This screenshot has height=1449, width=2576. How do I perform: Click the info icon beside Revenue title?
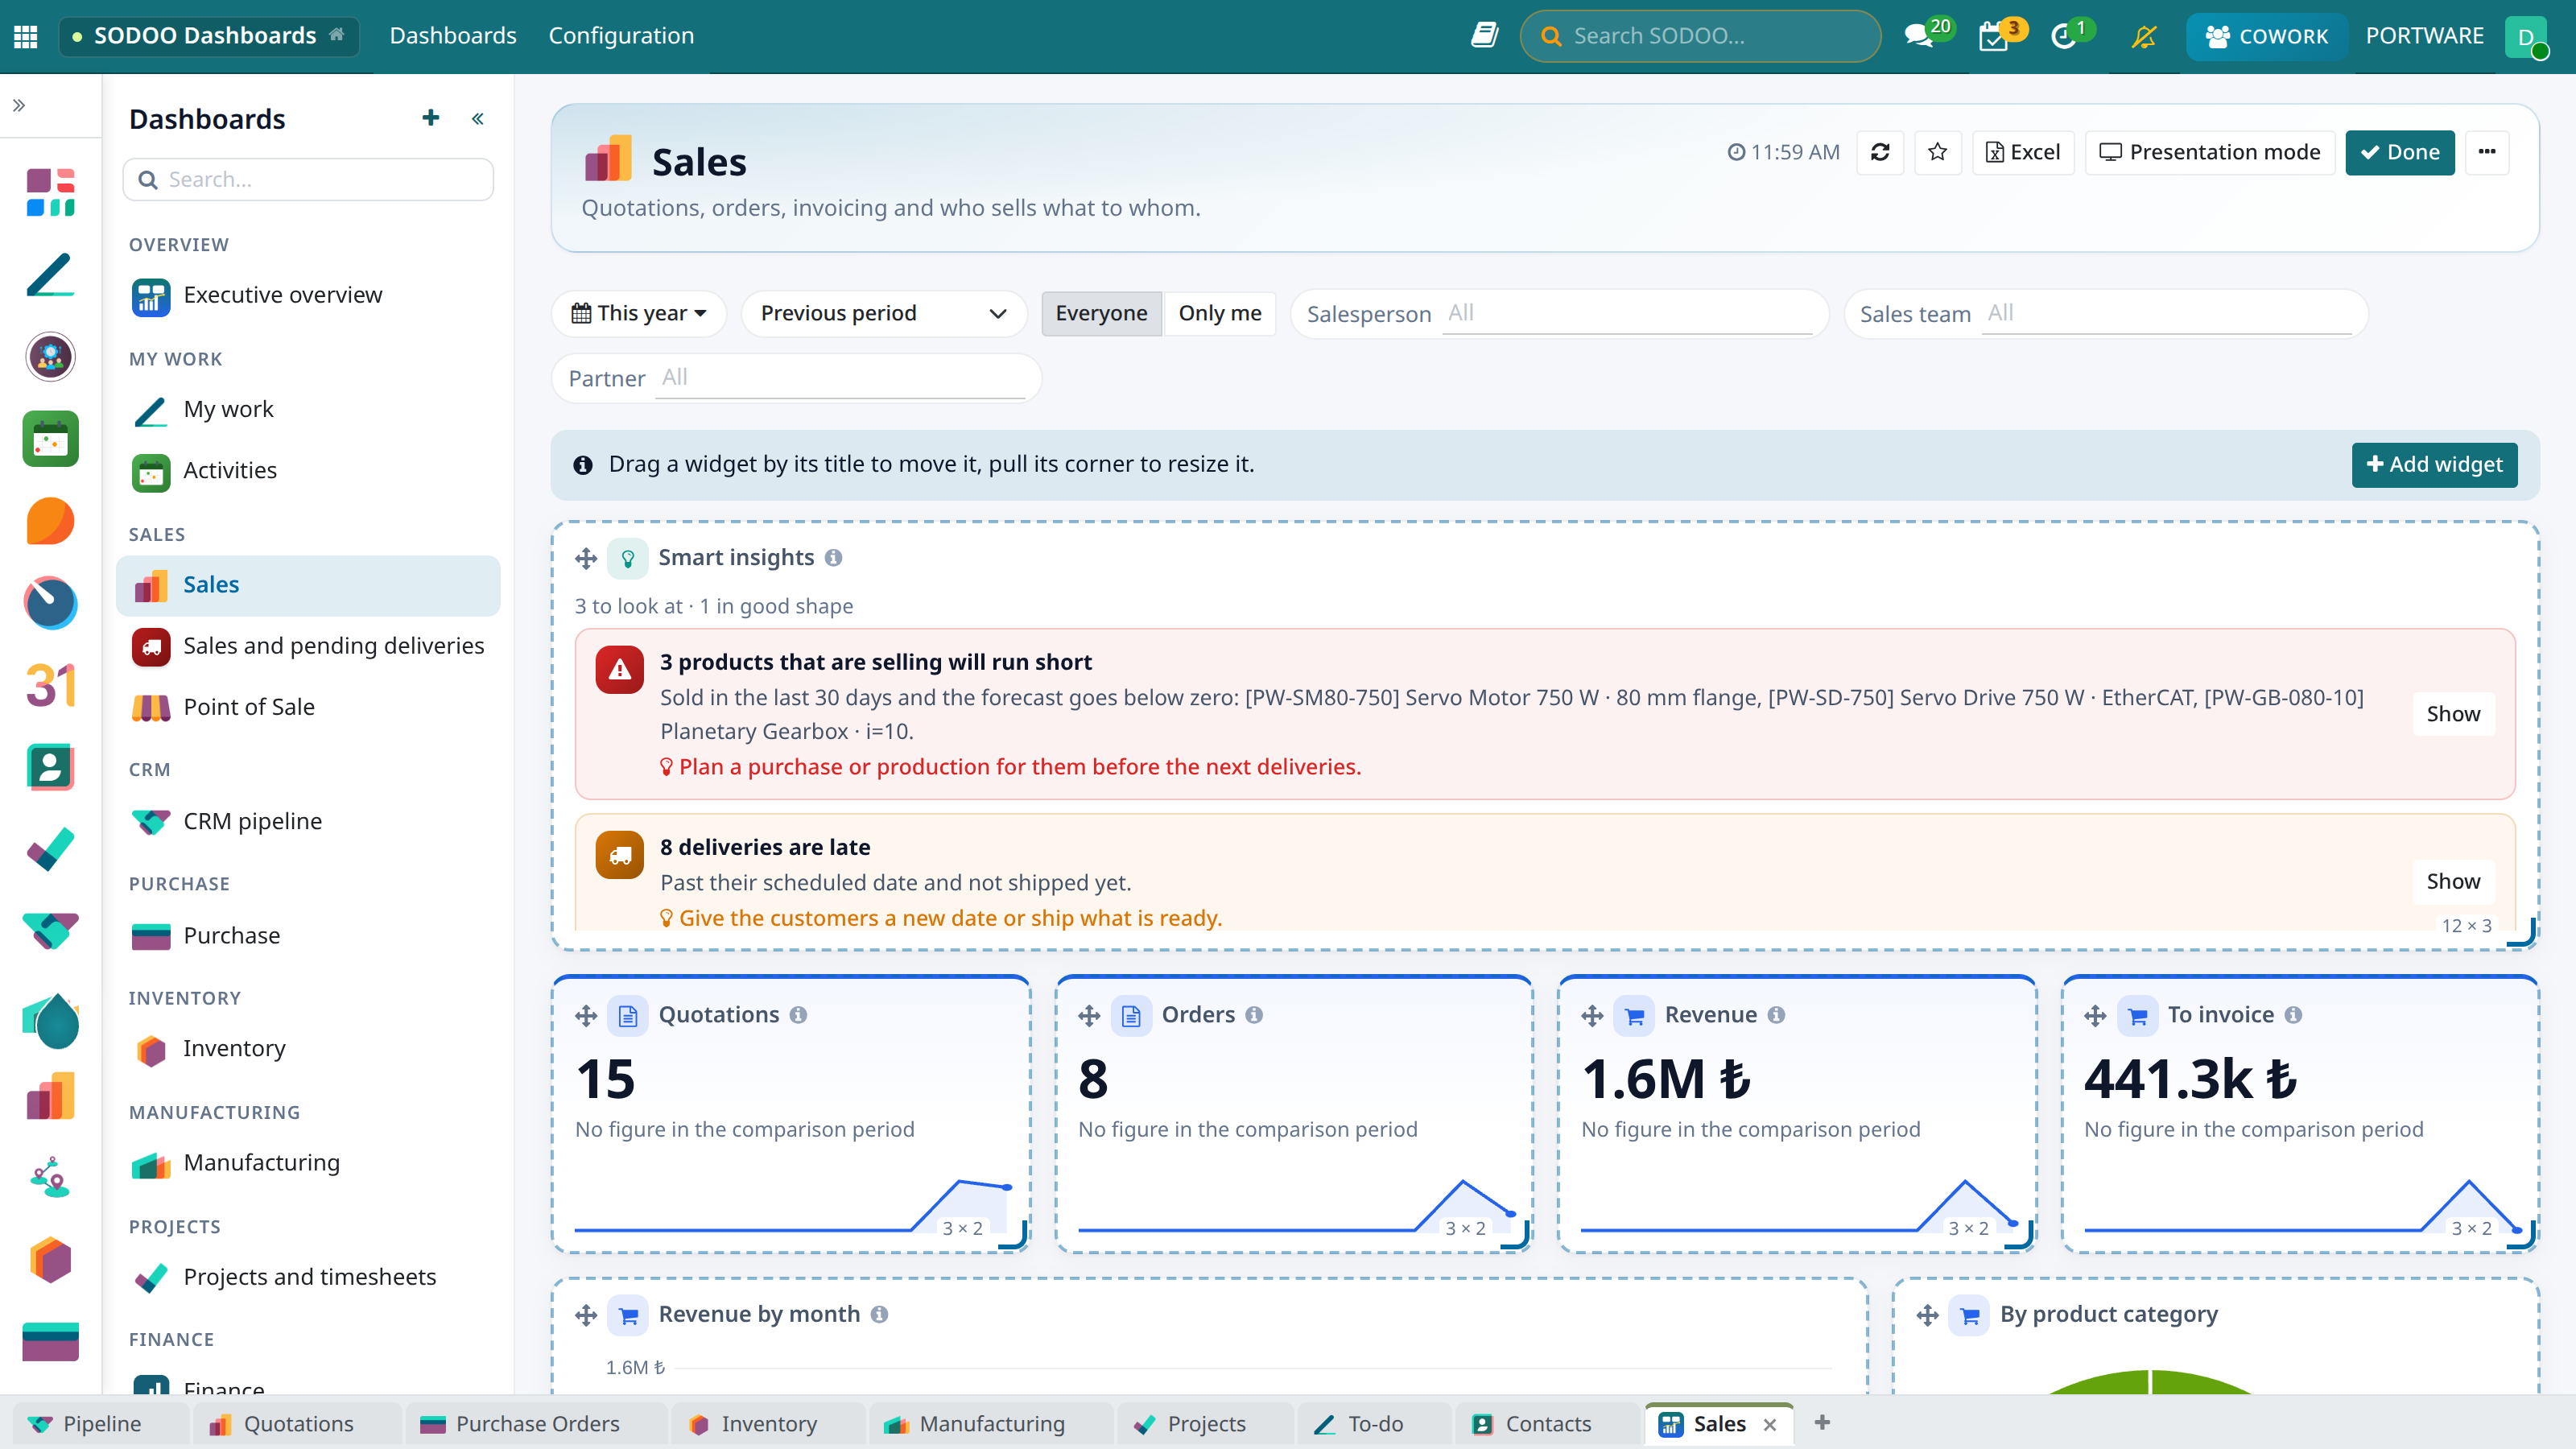[x=1776, y=1015]
